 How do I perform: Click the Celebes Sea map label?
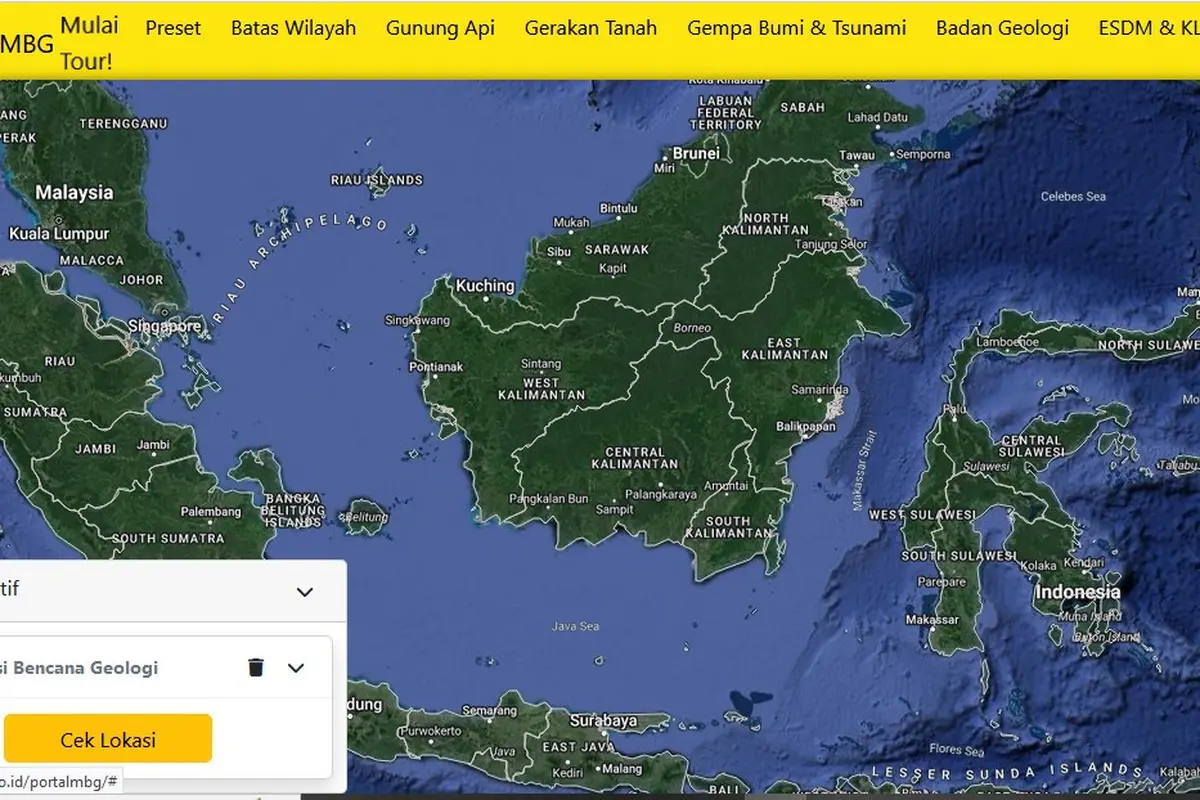pos(1074,197)
